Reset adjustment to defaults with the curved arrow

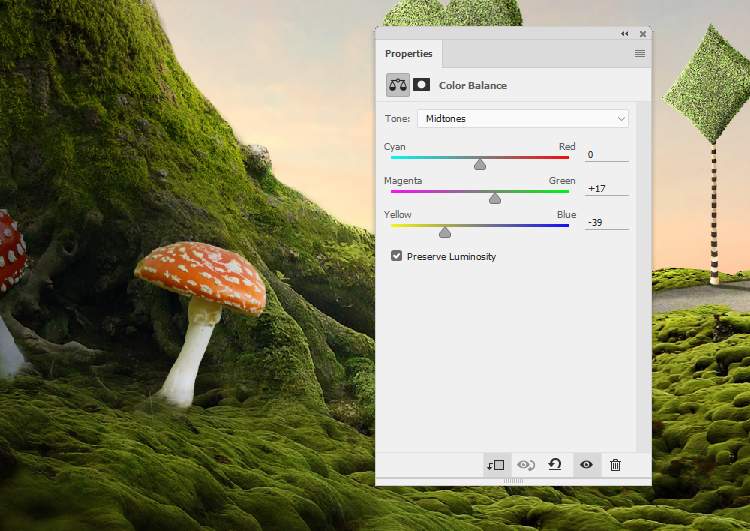click(554, 465)
